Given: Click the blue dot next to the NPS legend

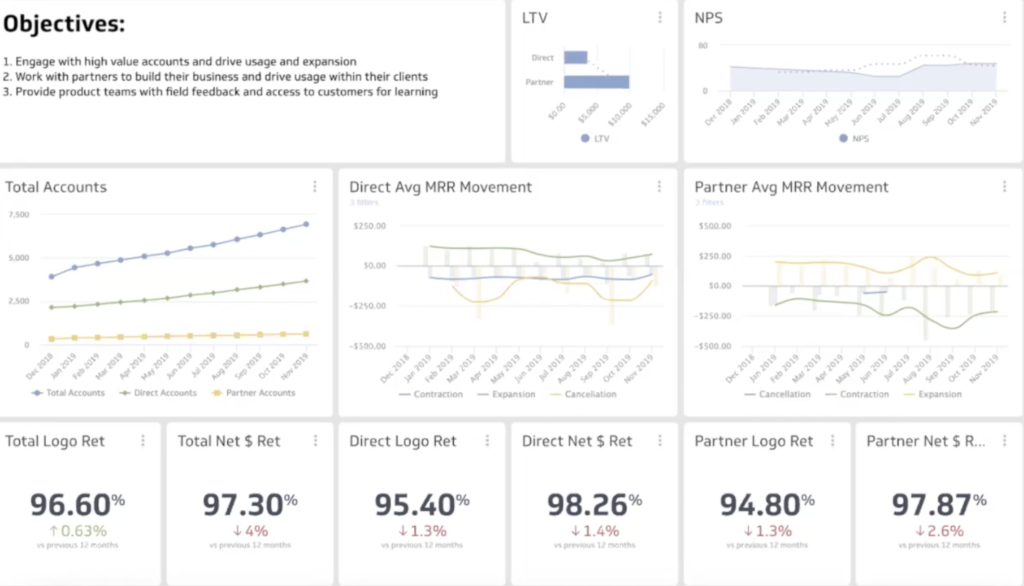Looking at the screenshot, I should (x=842, y=139).
